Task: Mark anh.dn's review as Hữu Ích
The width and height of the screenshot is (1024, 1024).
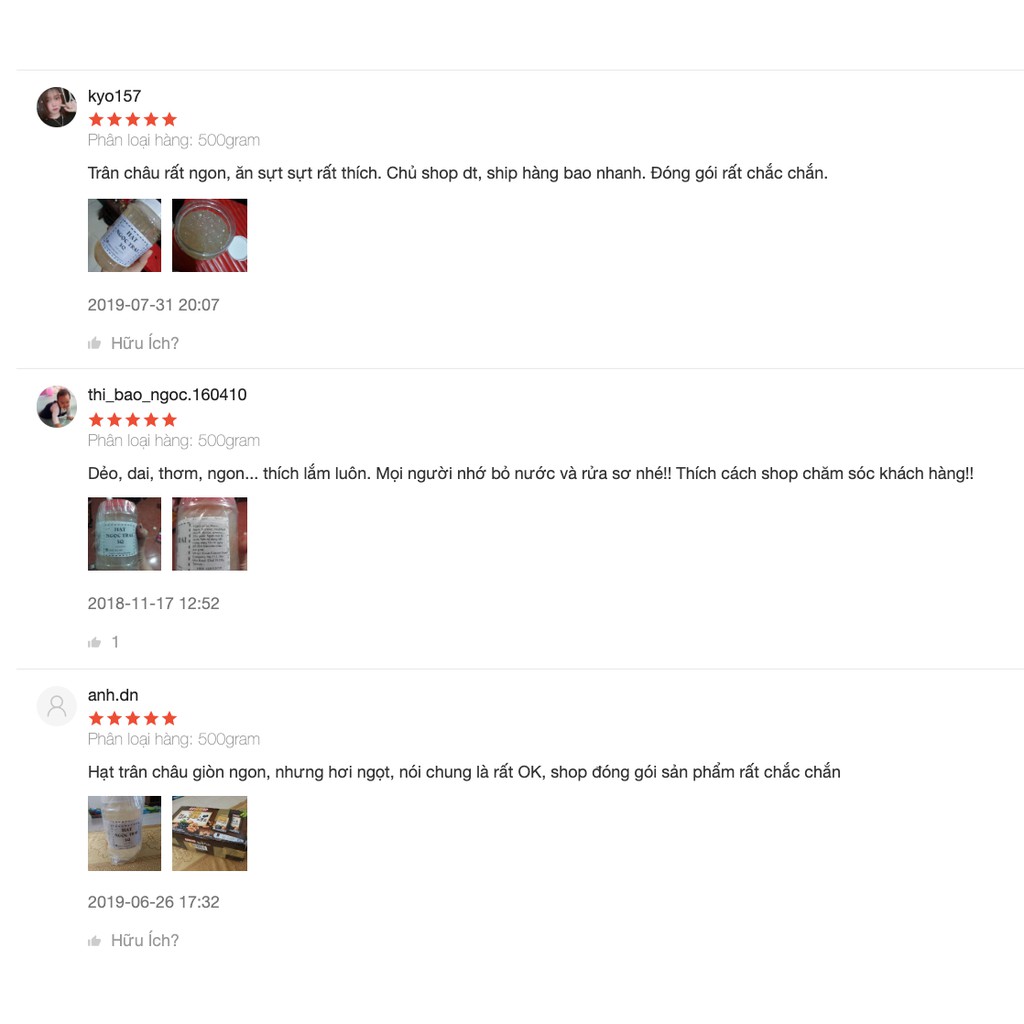Action: tap(144, 940)
